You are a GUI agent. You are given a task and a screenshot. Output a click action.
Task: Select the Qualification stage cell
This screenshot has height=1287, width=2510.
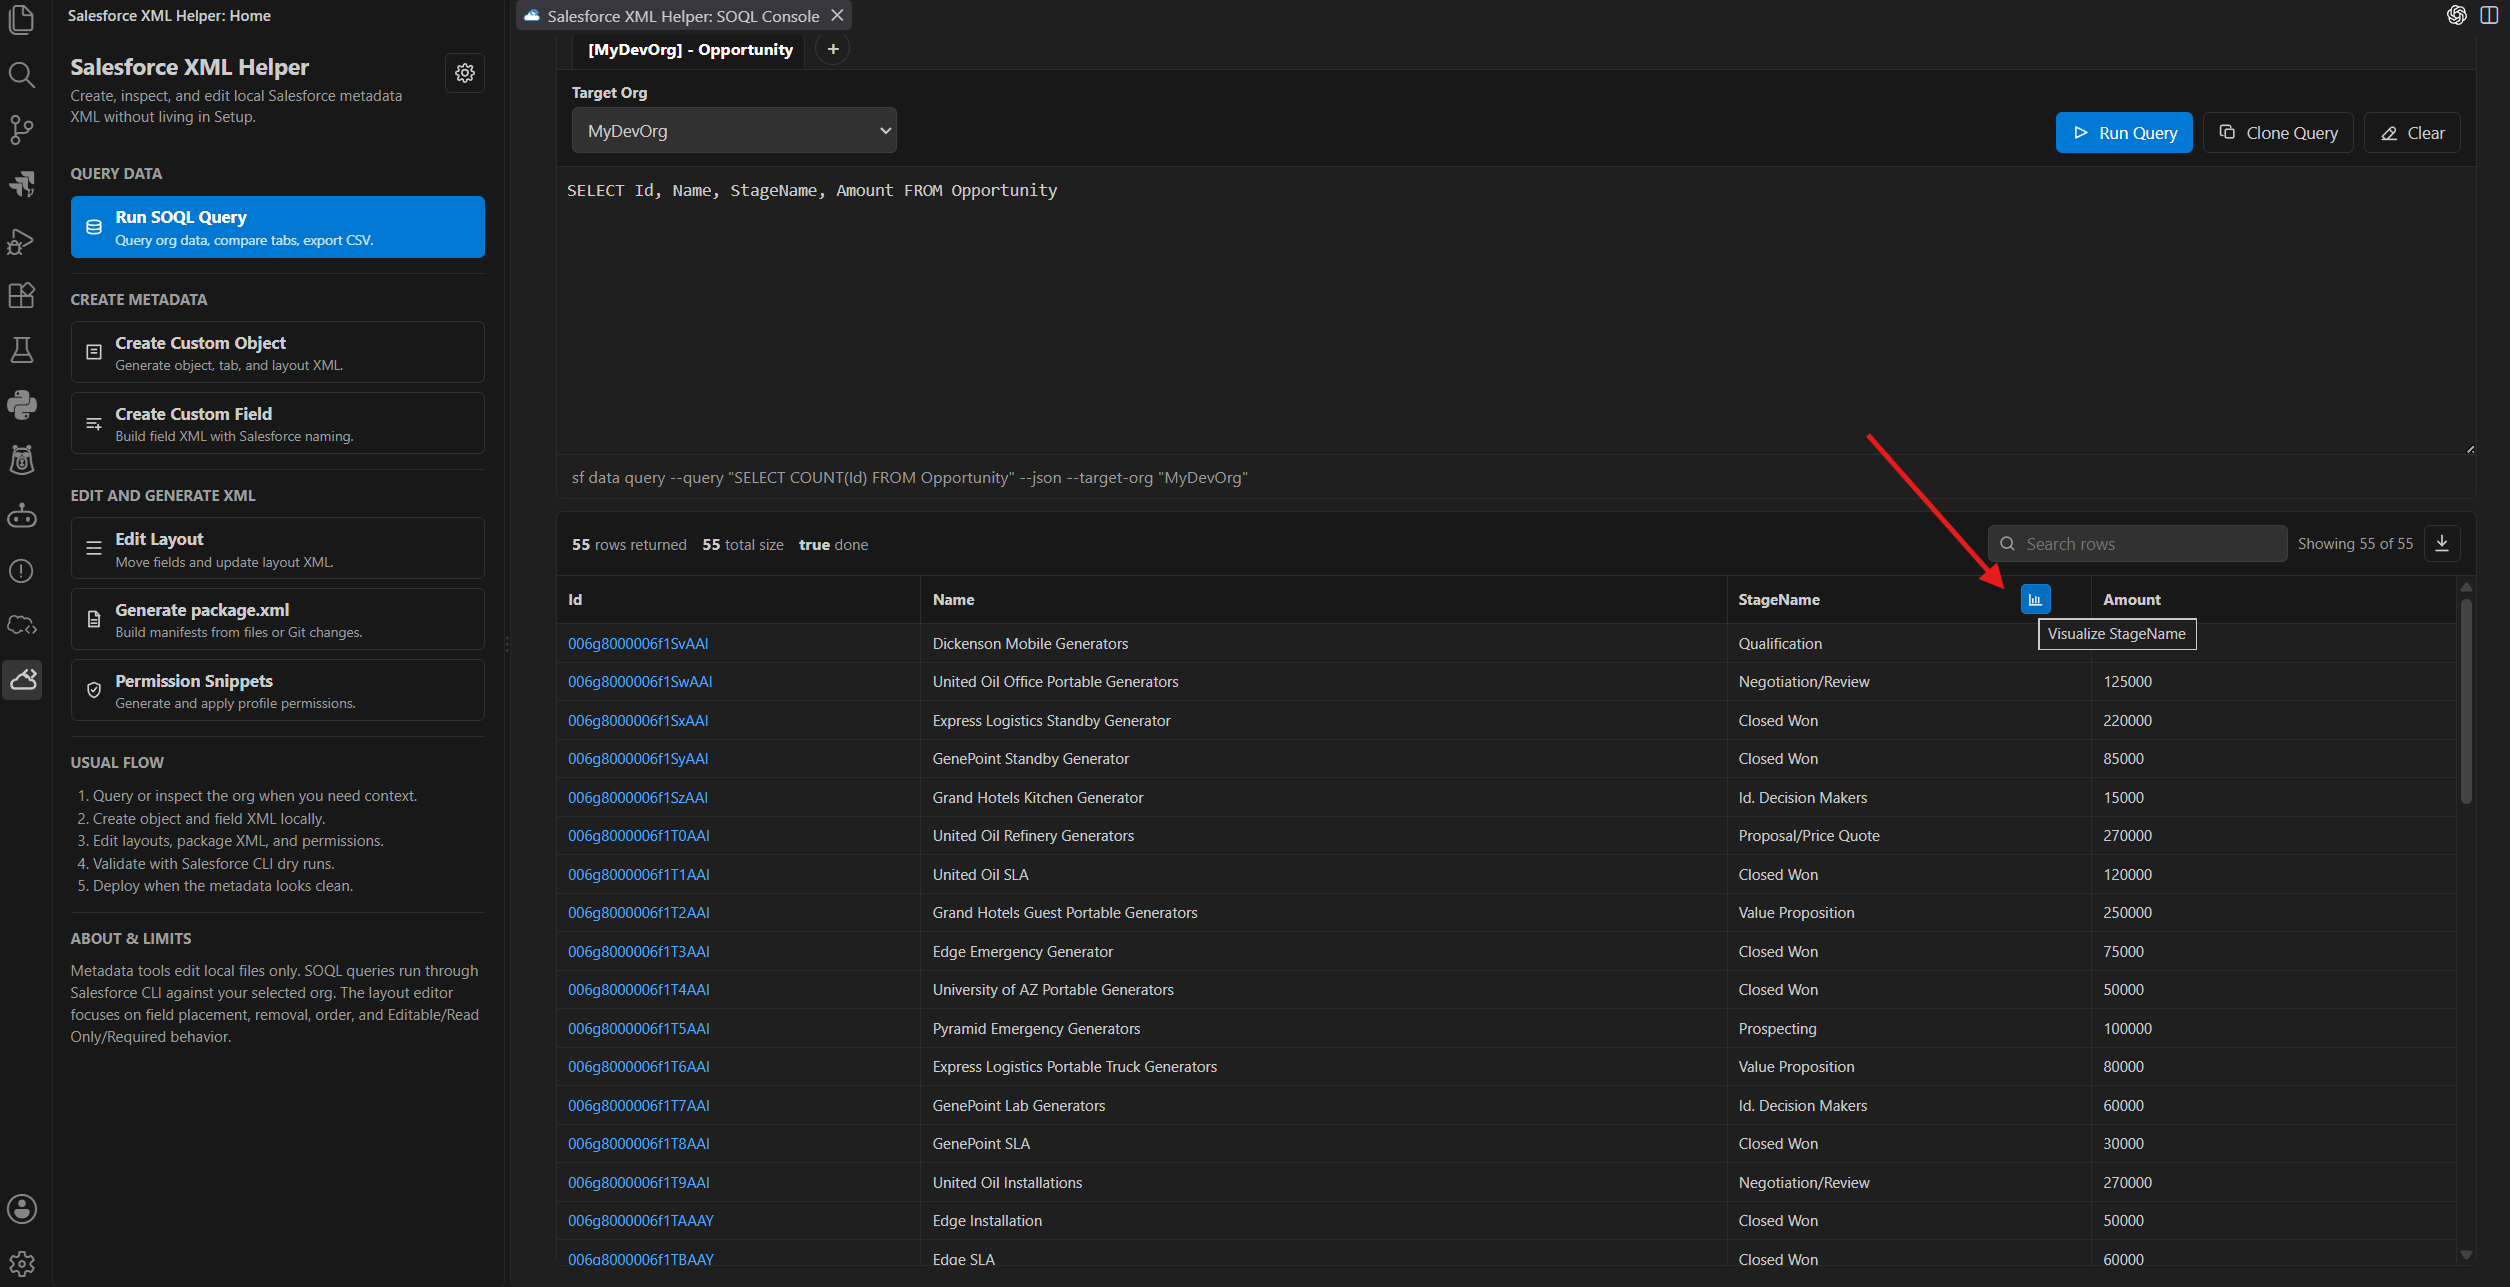point(1908,644)
